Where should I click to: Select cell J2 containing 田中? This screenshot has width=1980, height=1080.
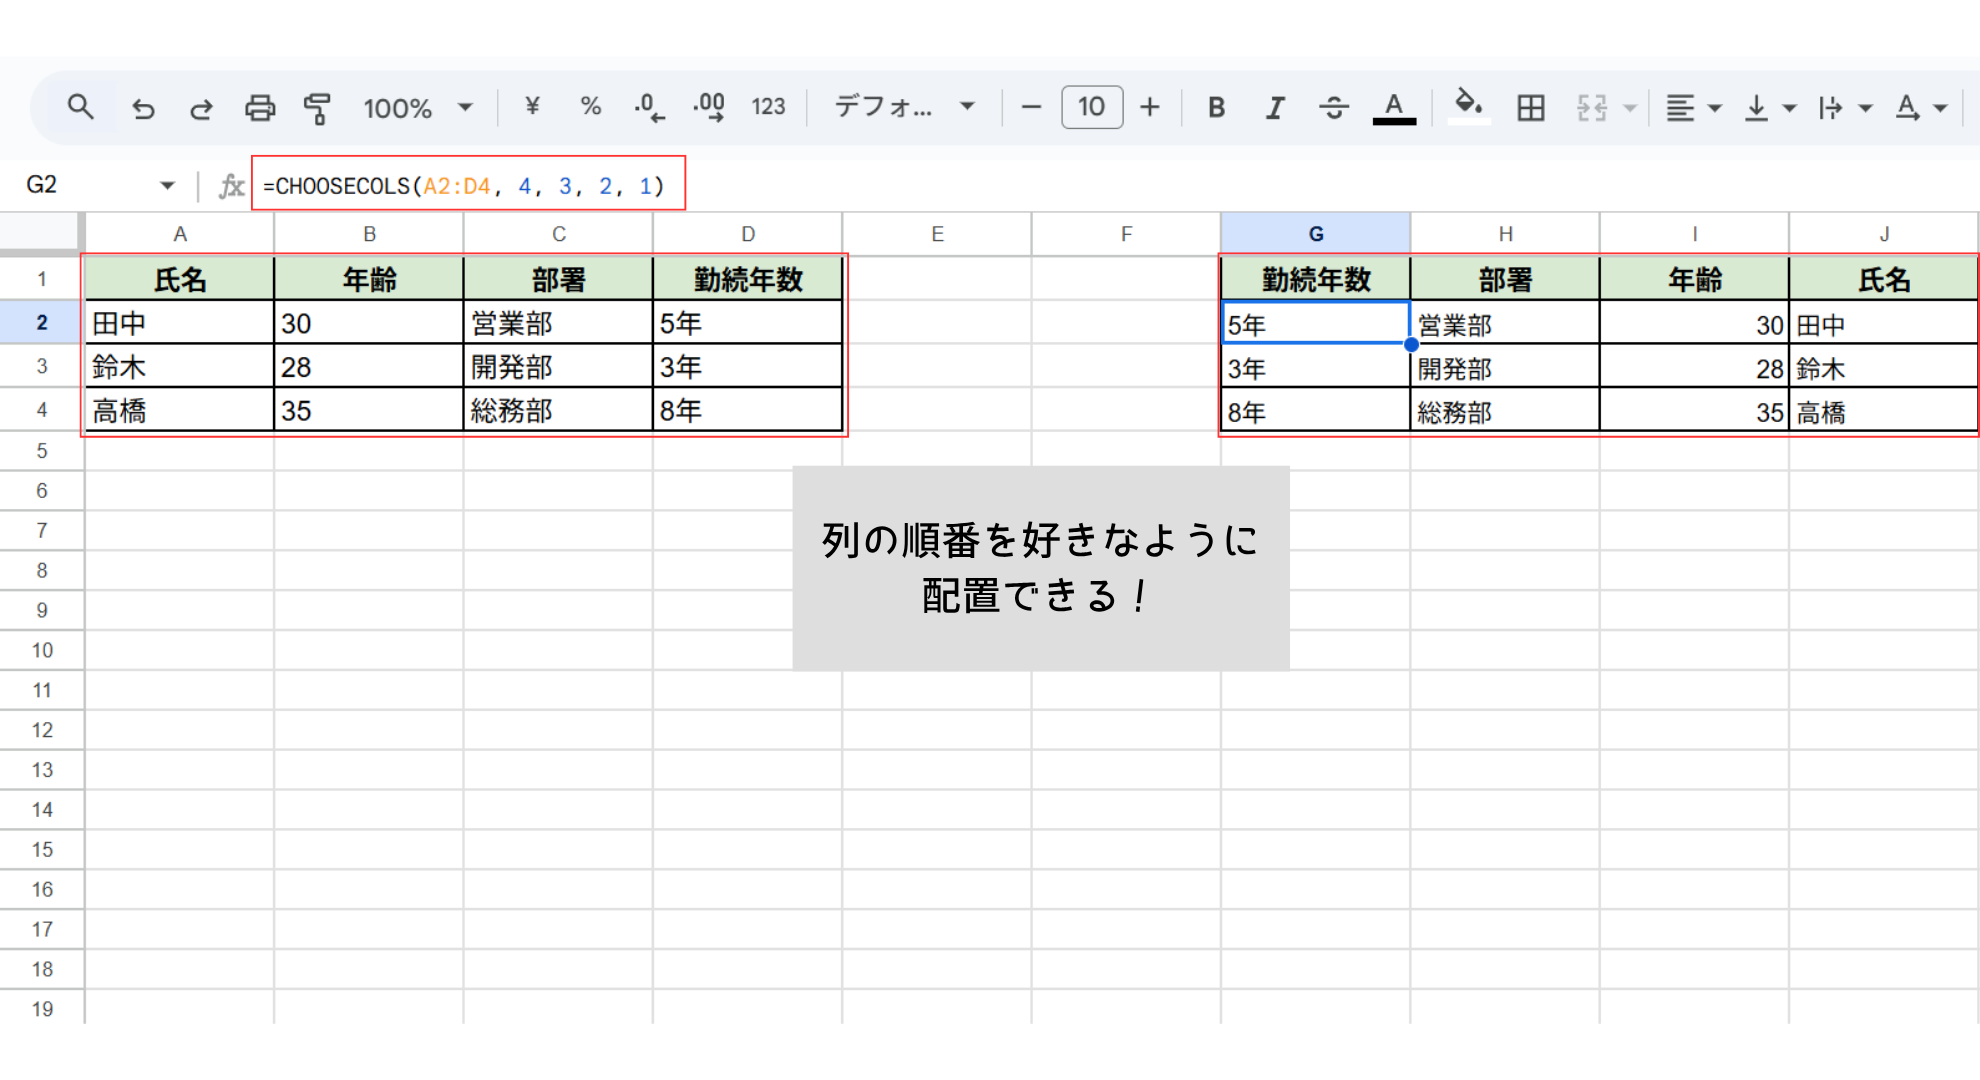click(1884, 323)
